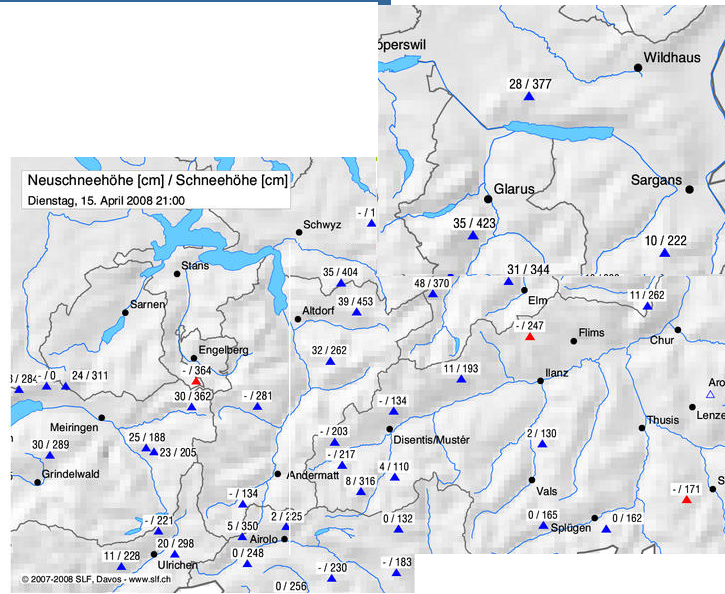This screenshot has width=725, height=594.
Task: Click the Ulrichen town label
Action: (178, 565)
